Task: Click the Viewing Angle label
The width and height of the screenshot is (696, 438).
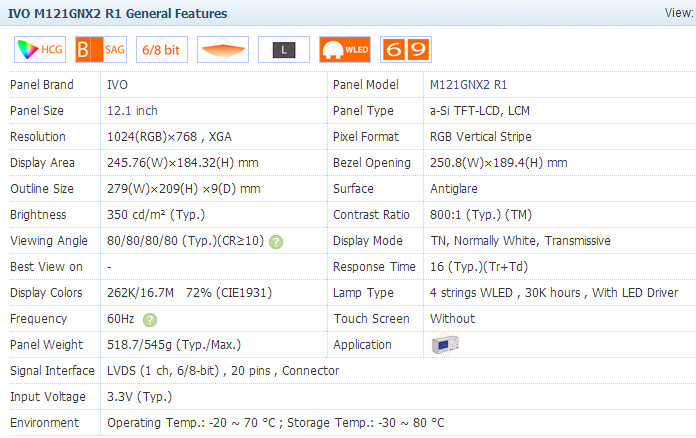Action: tap(49, 241)
